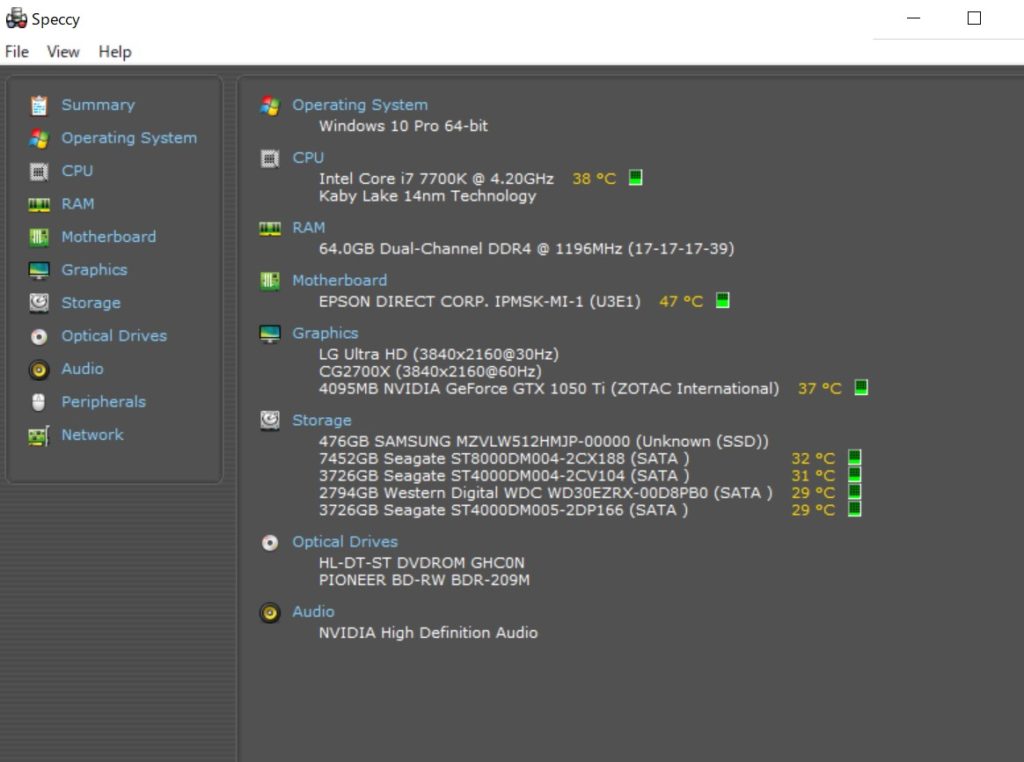Click the GTX 1050 Ti temperature indicator

click(861, 388)
